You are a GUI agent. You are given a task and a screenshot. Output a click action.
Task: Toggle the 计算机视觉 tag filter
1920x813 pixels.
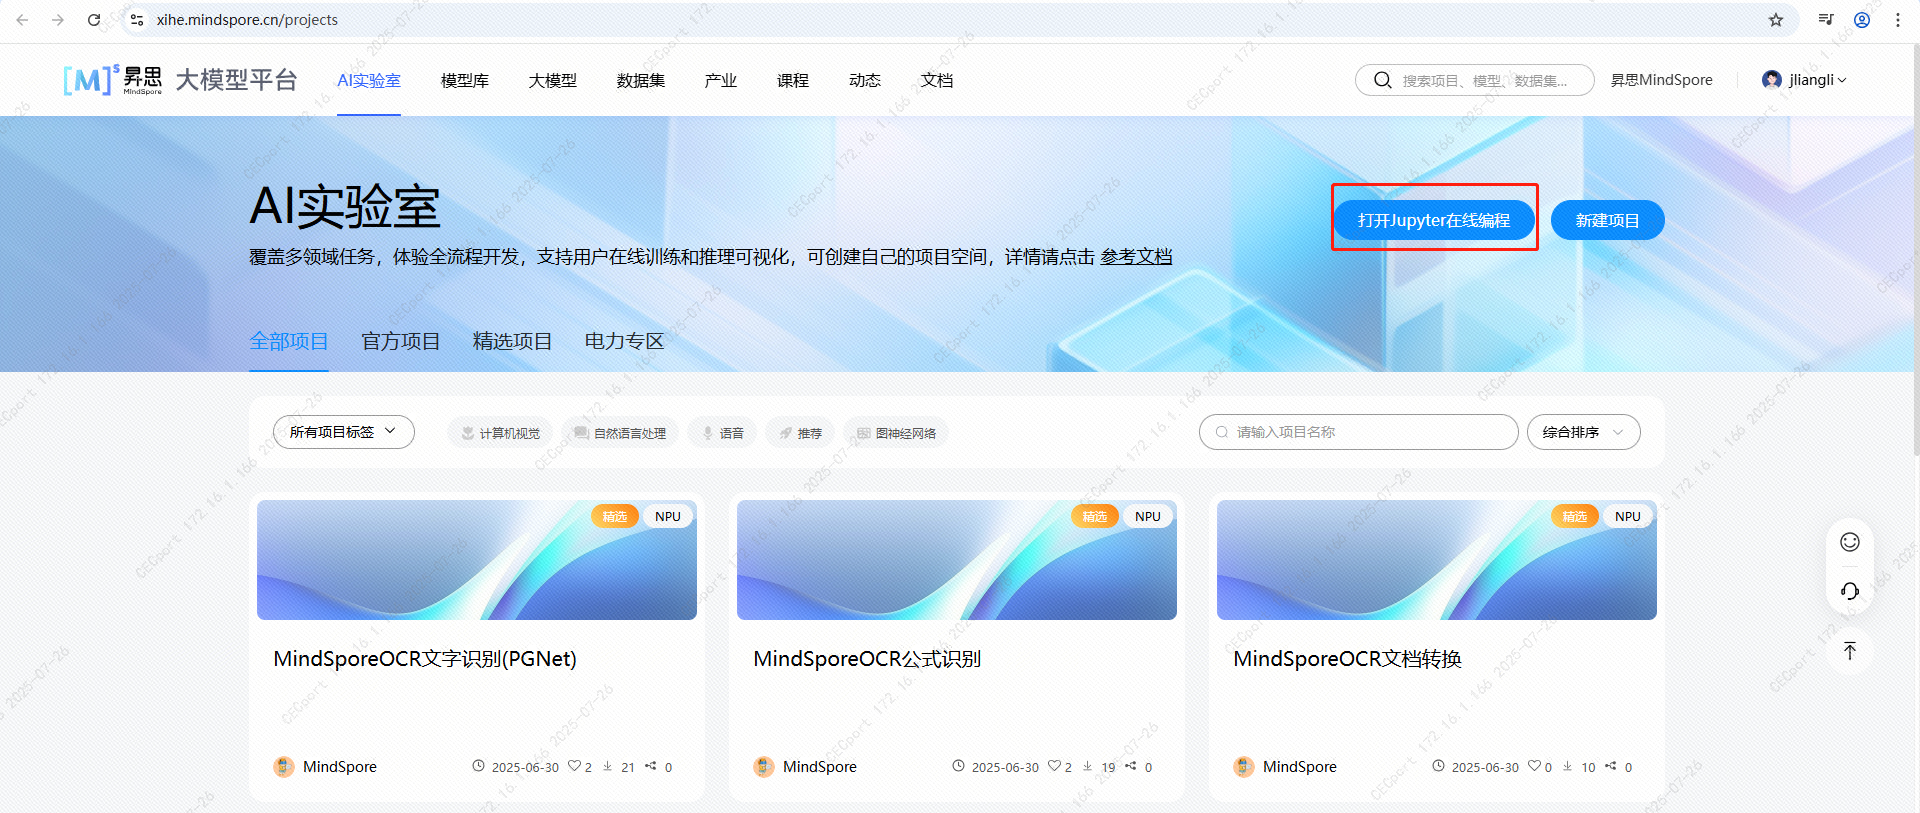pos(500,433)
